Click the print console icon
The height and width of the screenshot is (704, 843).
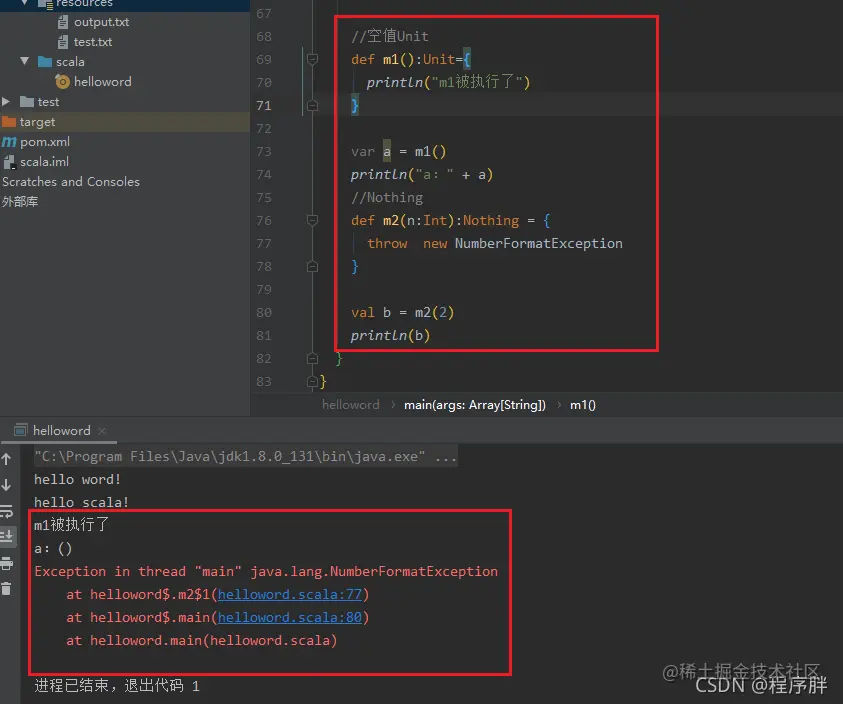[6, 563]
